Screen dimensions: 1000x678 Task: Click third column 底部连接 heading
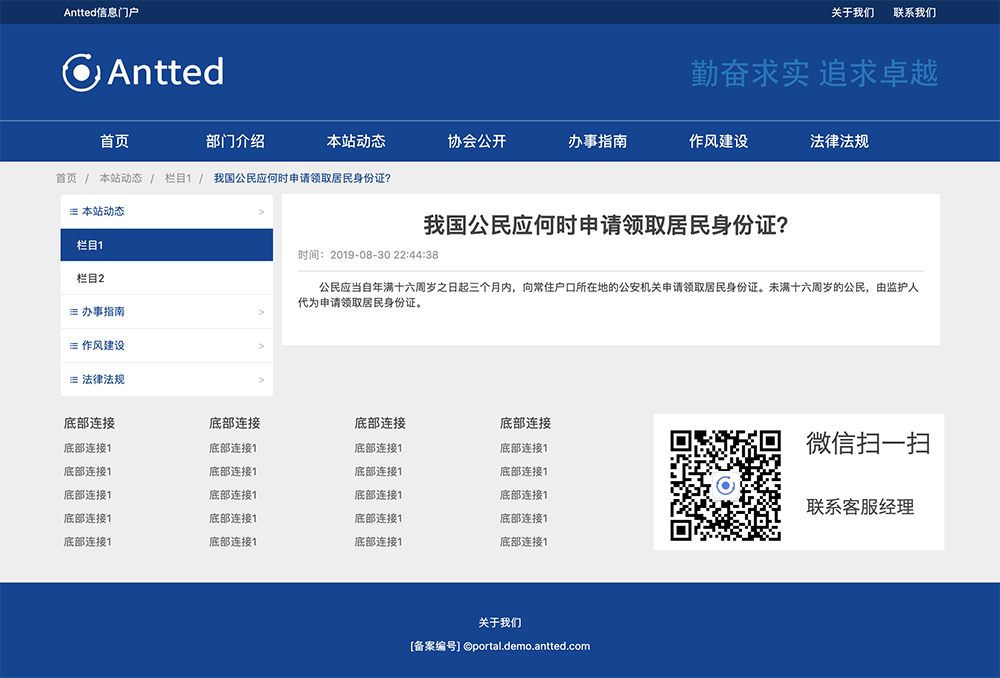pos(380,423)
